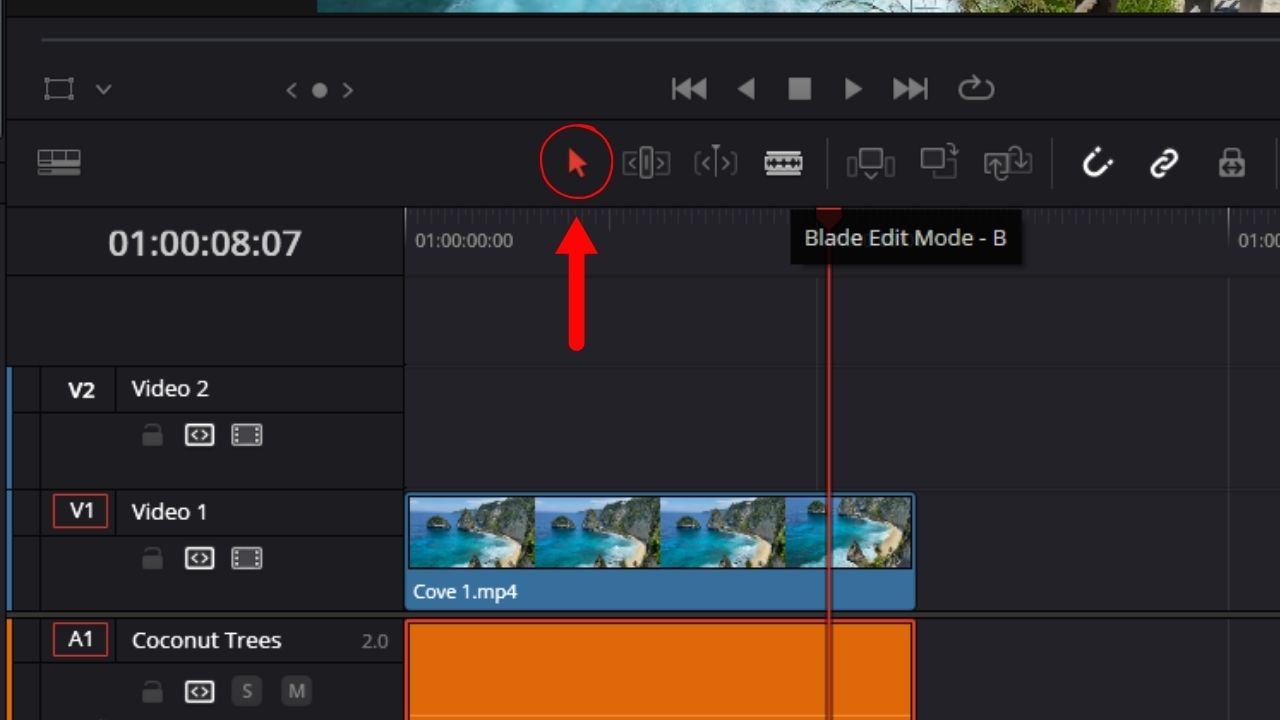Click the V1 destination button

80,511
